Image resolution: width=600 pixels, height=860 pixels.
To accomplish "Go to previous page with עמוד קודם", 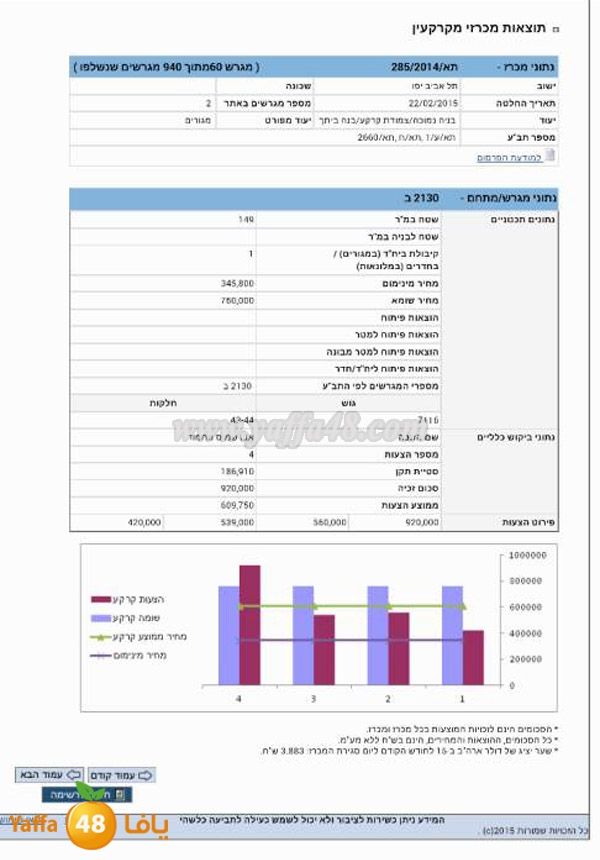I will click(x=119, y=775).
